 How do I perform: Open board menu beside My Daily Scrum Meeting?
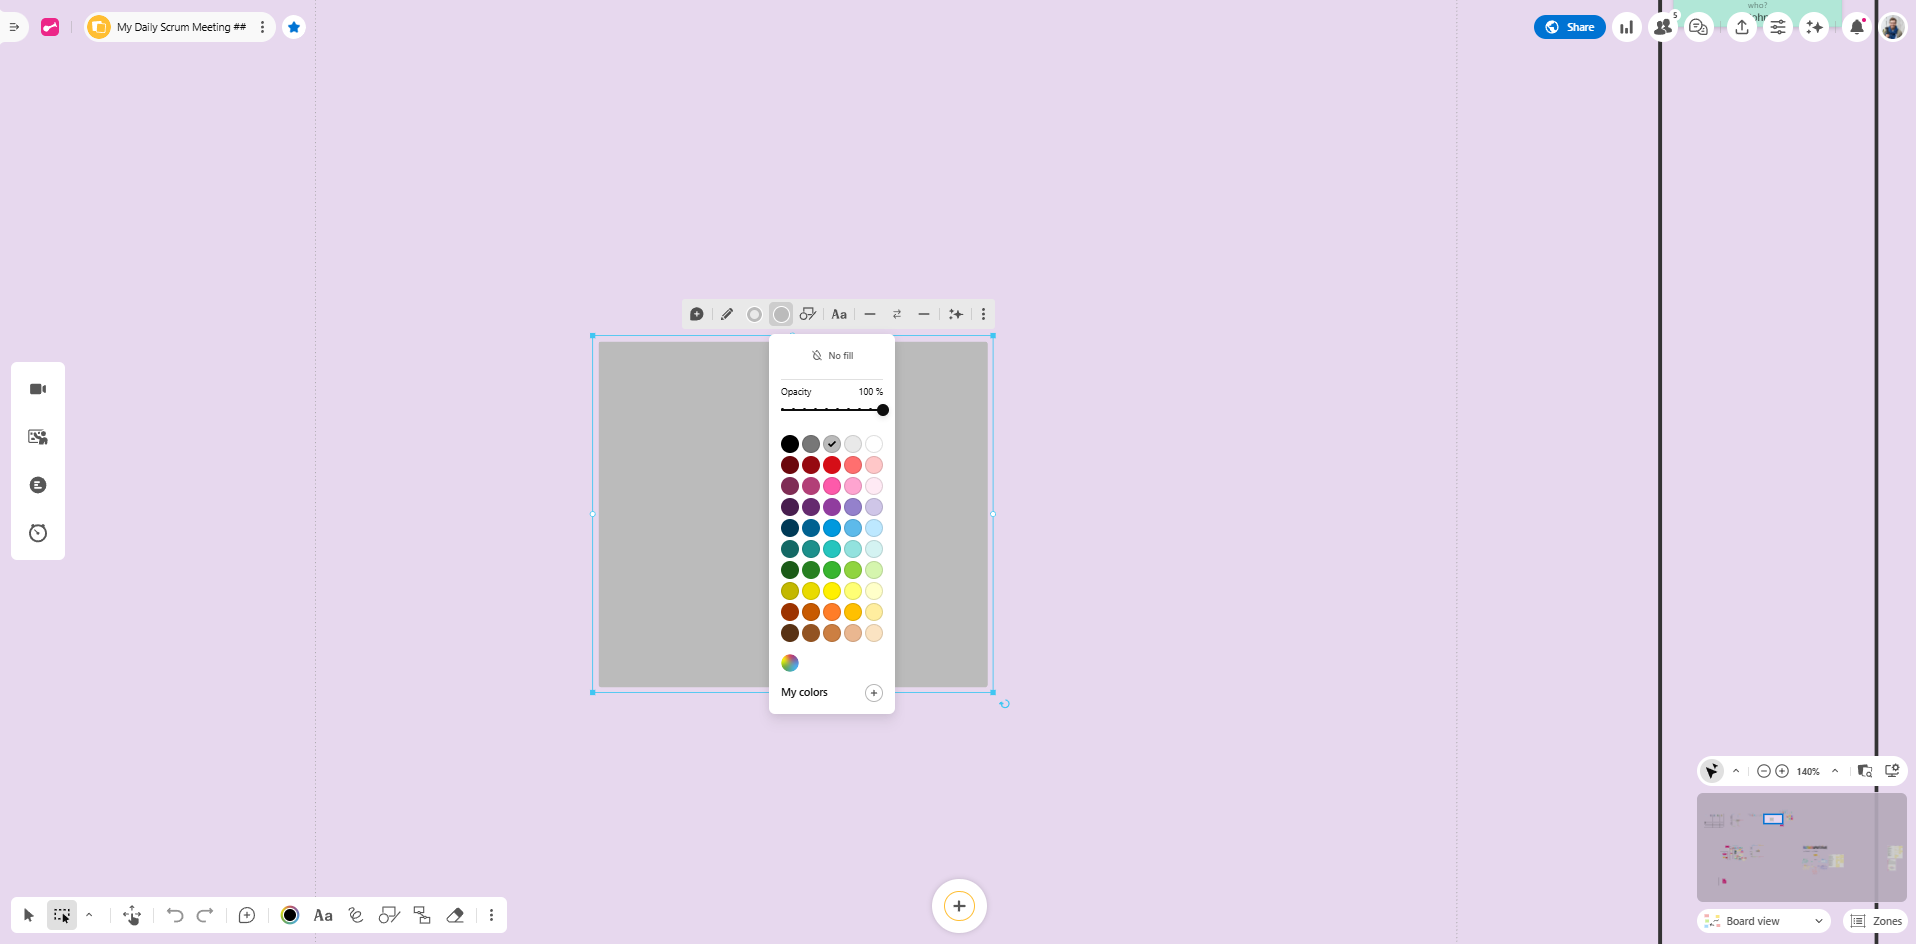pos(262,27)
